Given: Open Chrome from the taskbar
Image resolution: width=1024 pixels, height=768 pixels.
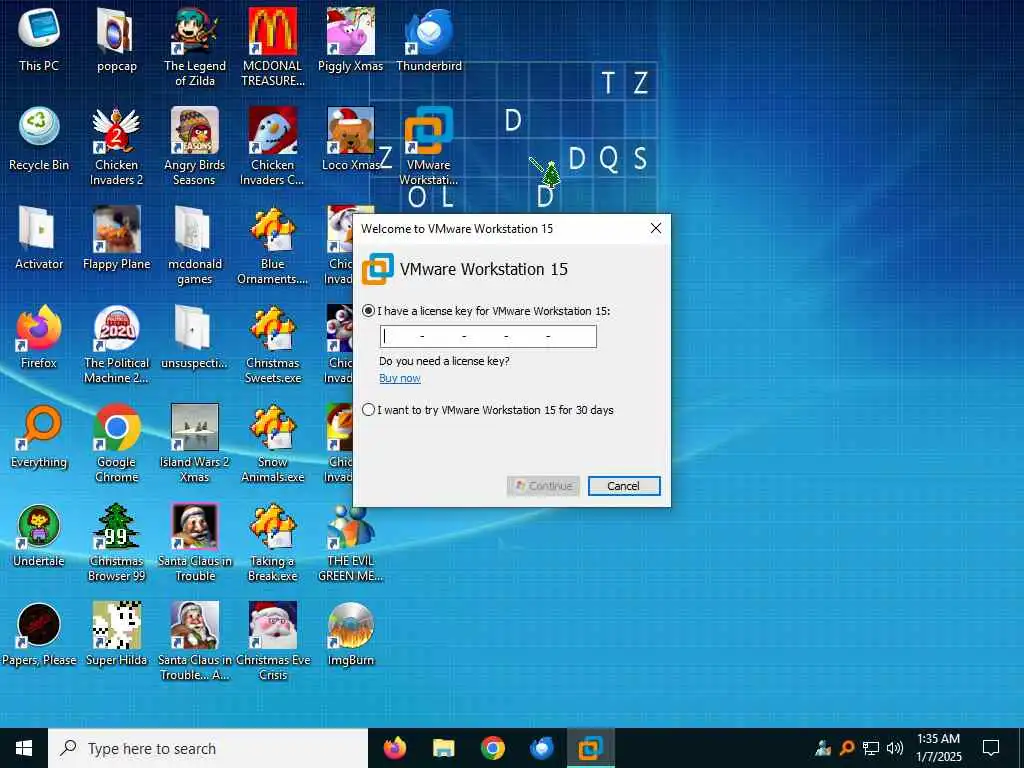Looking at the screenshot, I should pyautogui.click(x=492, y=748).
